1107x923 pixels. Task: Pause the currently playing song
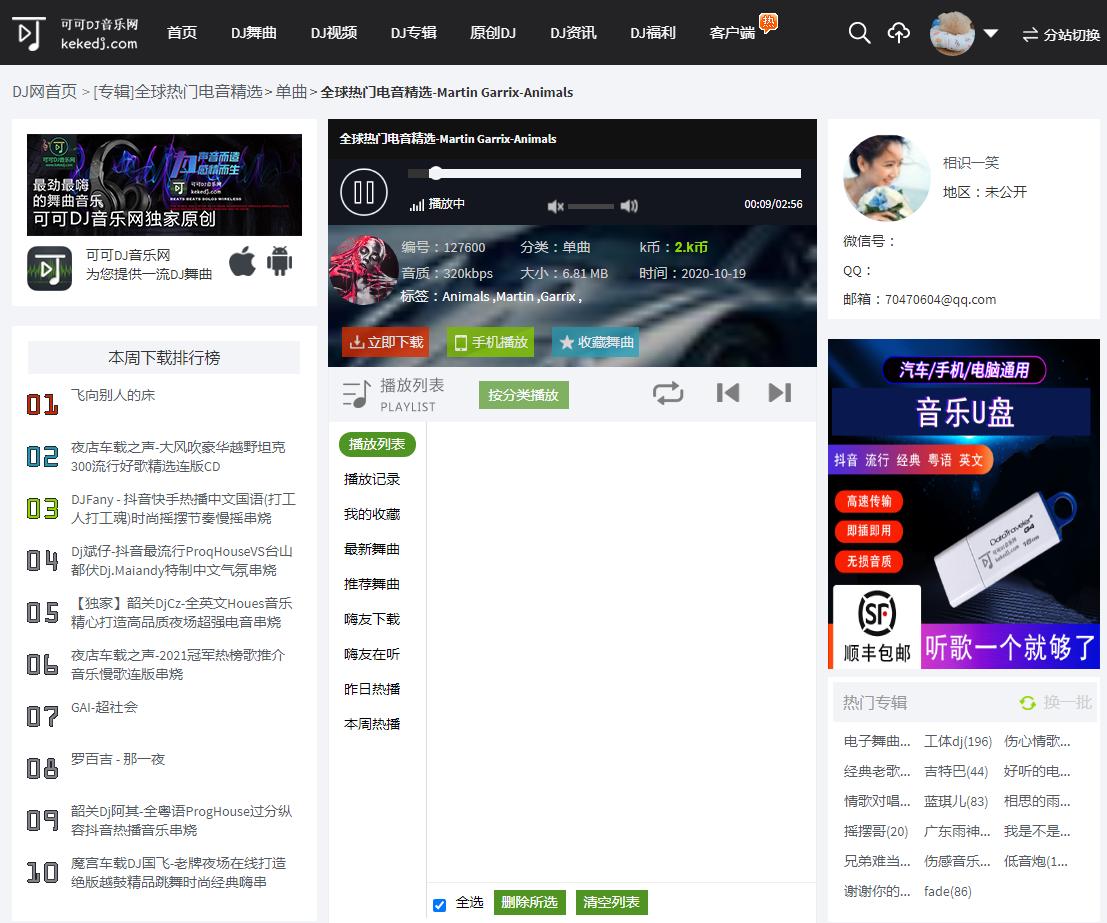point(363,192)
